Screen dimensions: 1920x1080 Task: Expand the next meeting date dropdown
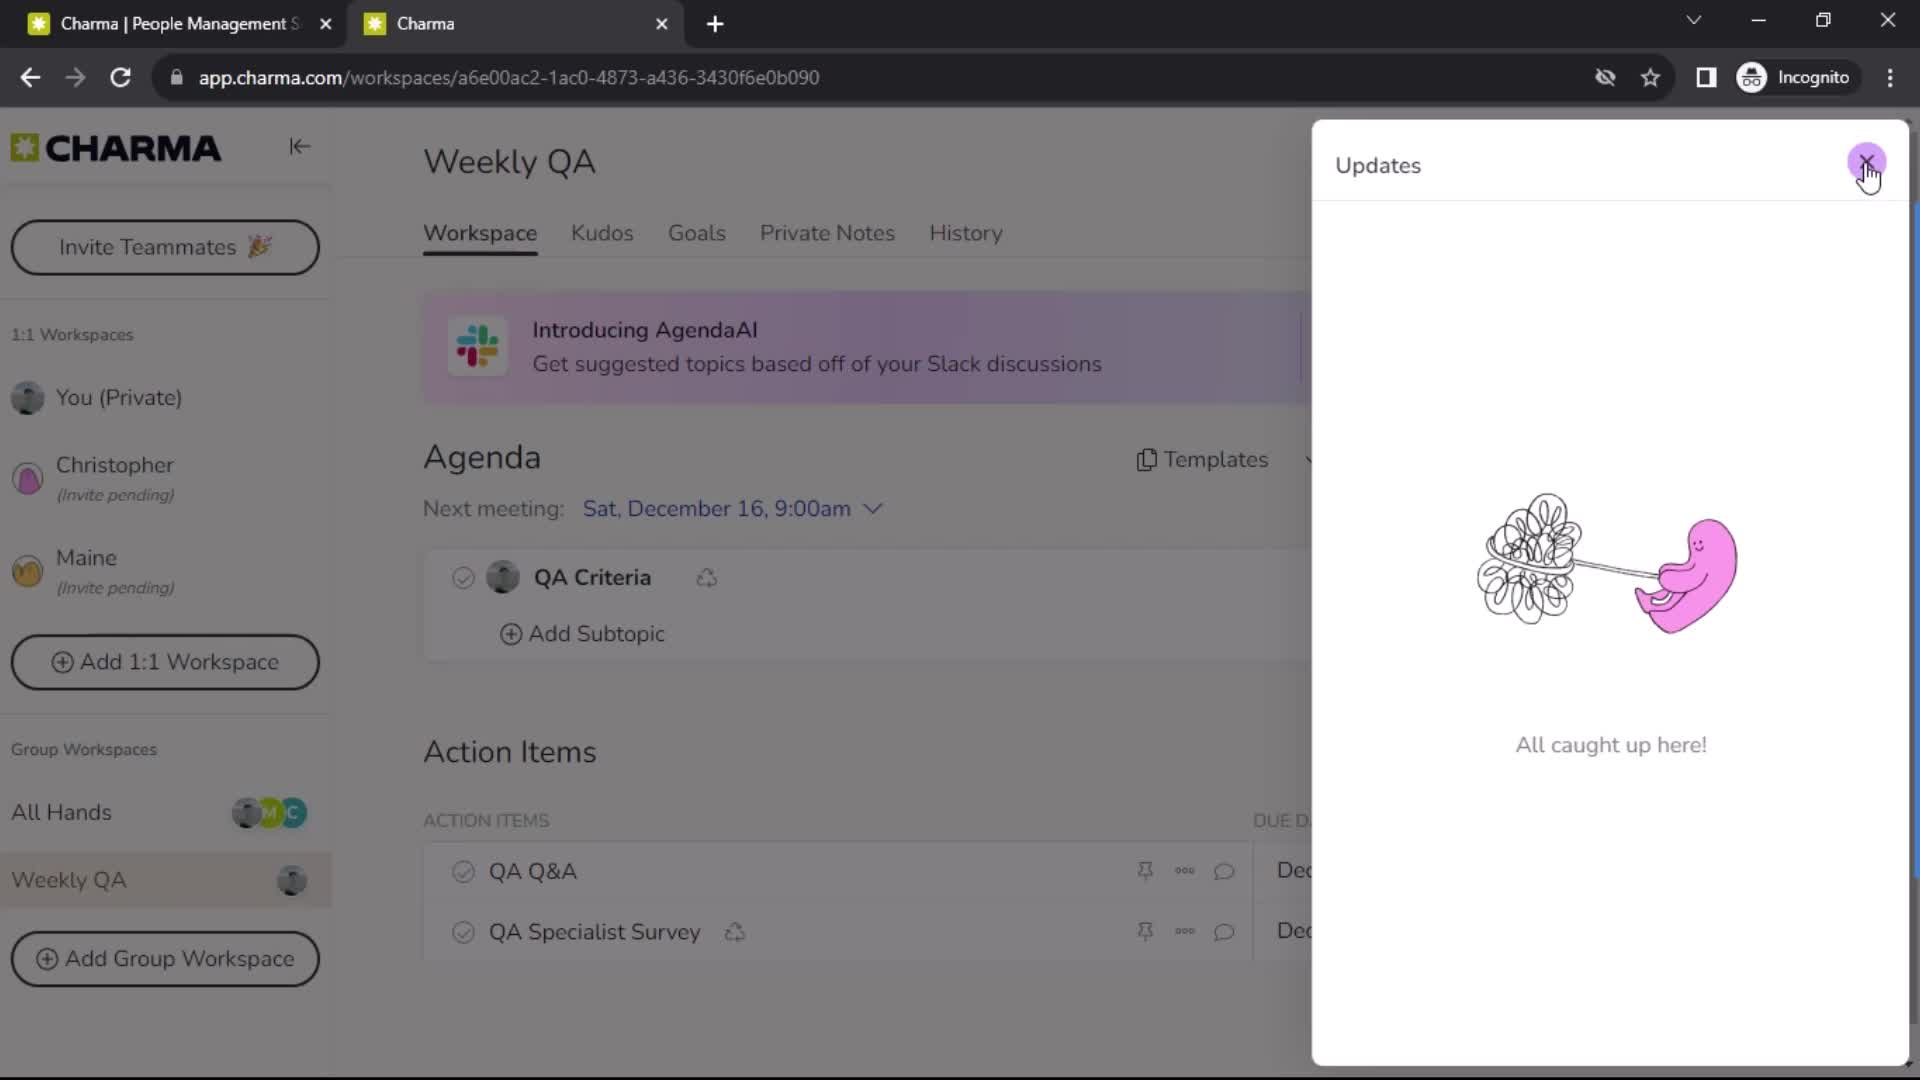pyautogui.click(x=874, y=508)
